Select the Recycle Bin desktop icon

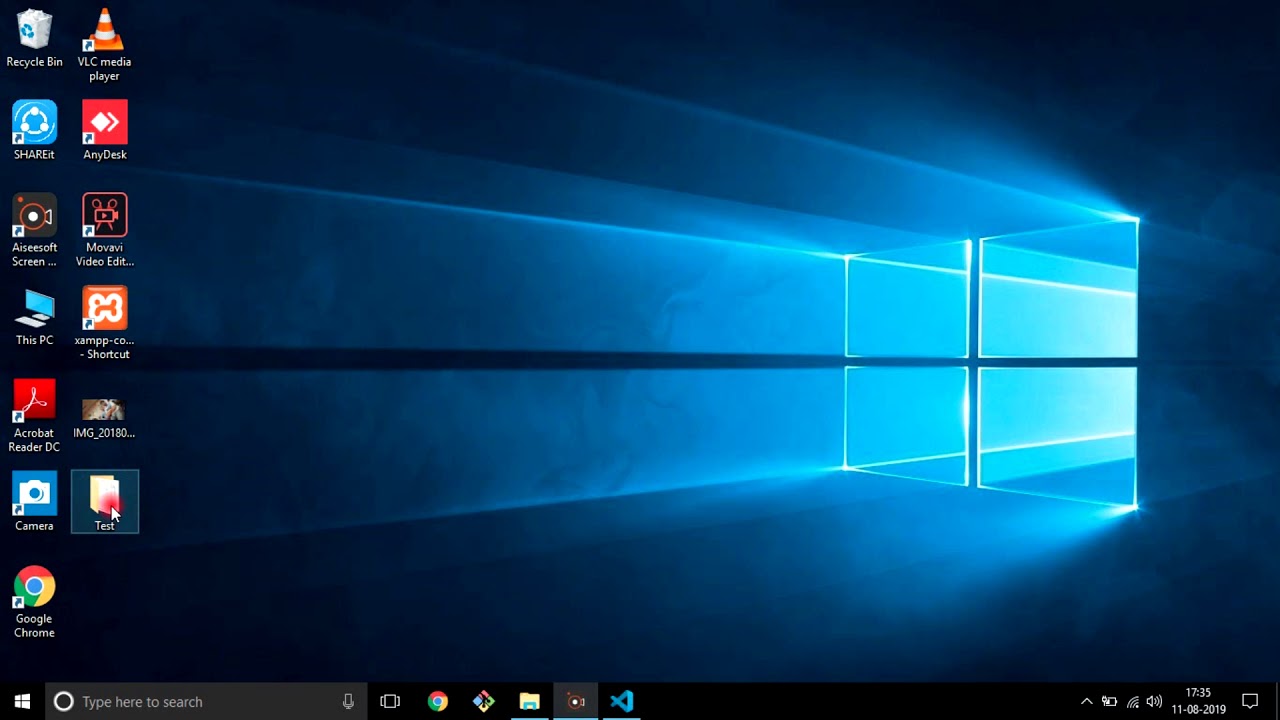tap(34, 39)
